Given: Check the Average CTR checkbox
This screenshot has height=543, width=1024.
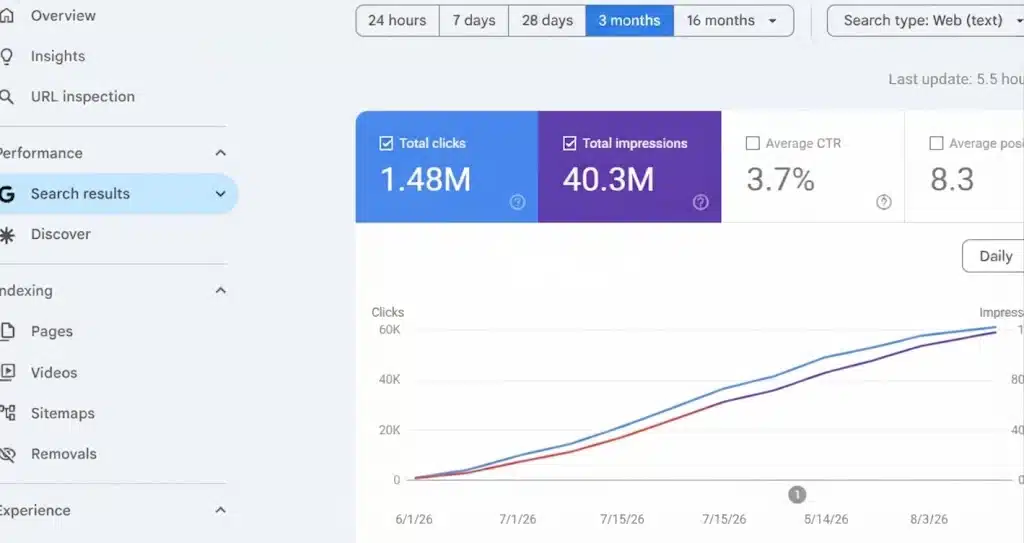Looking at the screenshot, I should [752, 143].
